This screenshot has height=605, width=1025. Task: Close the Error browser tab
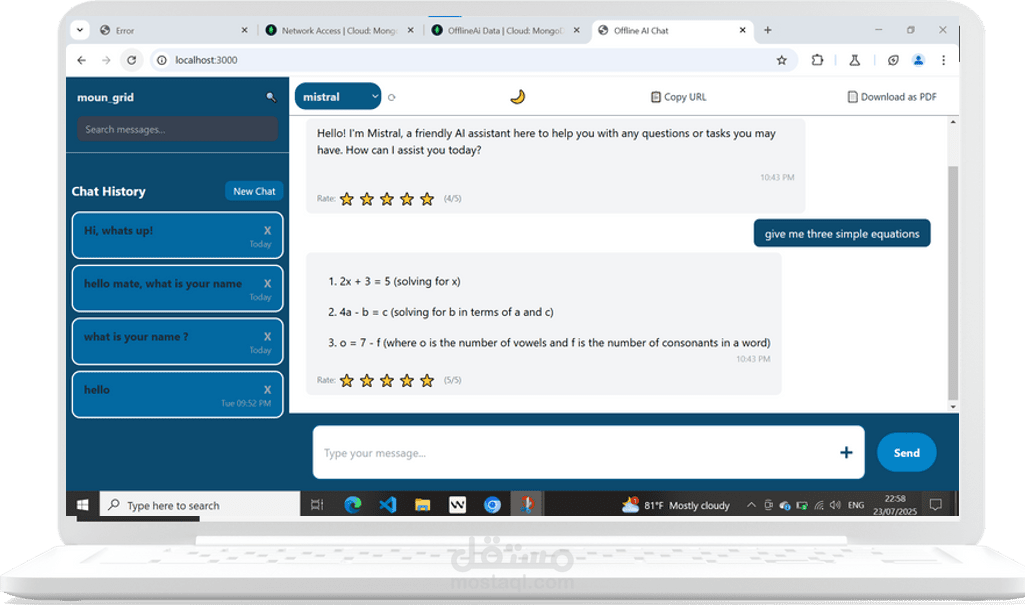pyautogui.click(x=244, y=30)
